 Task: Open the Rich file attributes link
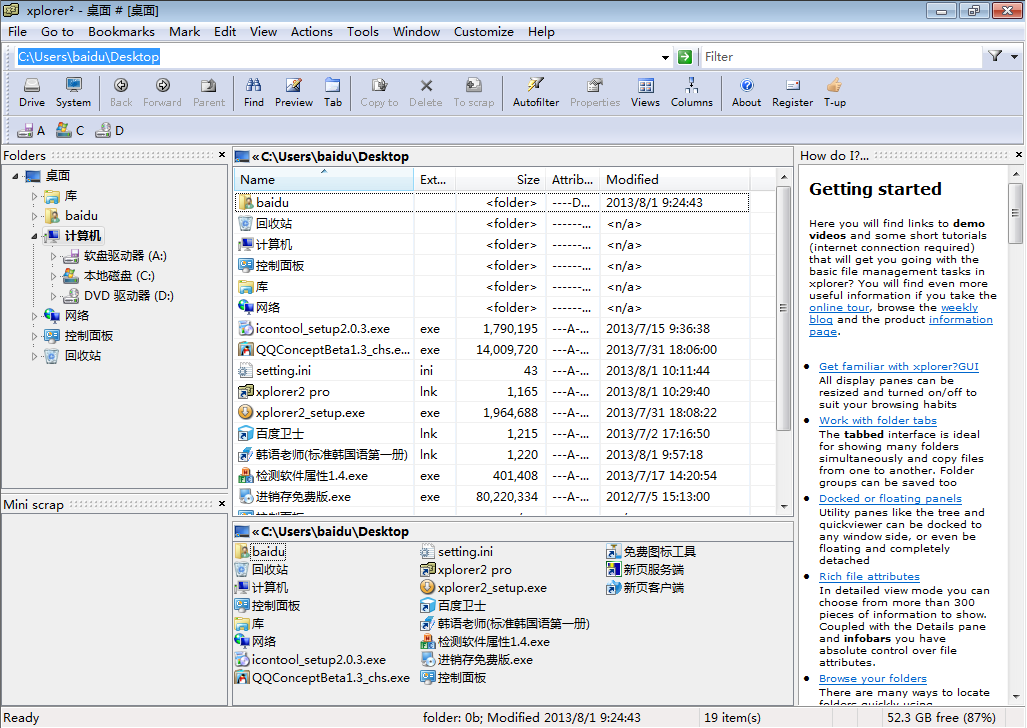[869, 576]
